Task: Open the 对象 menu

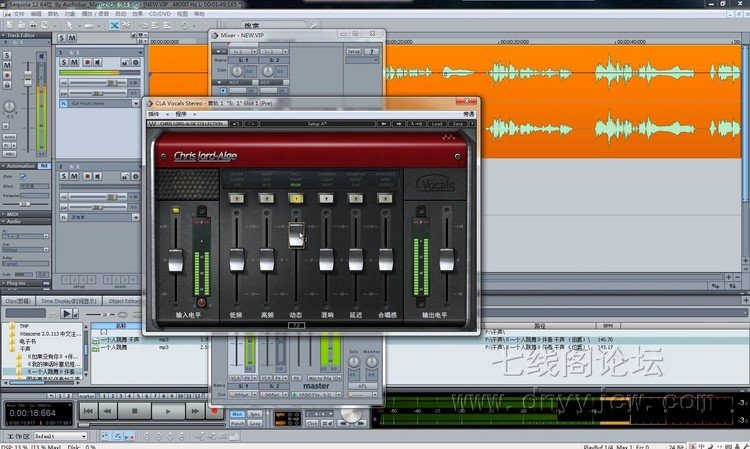Action: (69, 14)
